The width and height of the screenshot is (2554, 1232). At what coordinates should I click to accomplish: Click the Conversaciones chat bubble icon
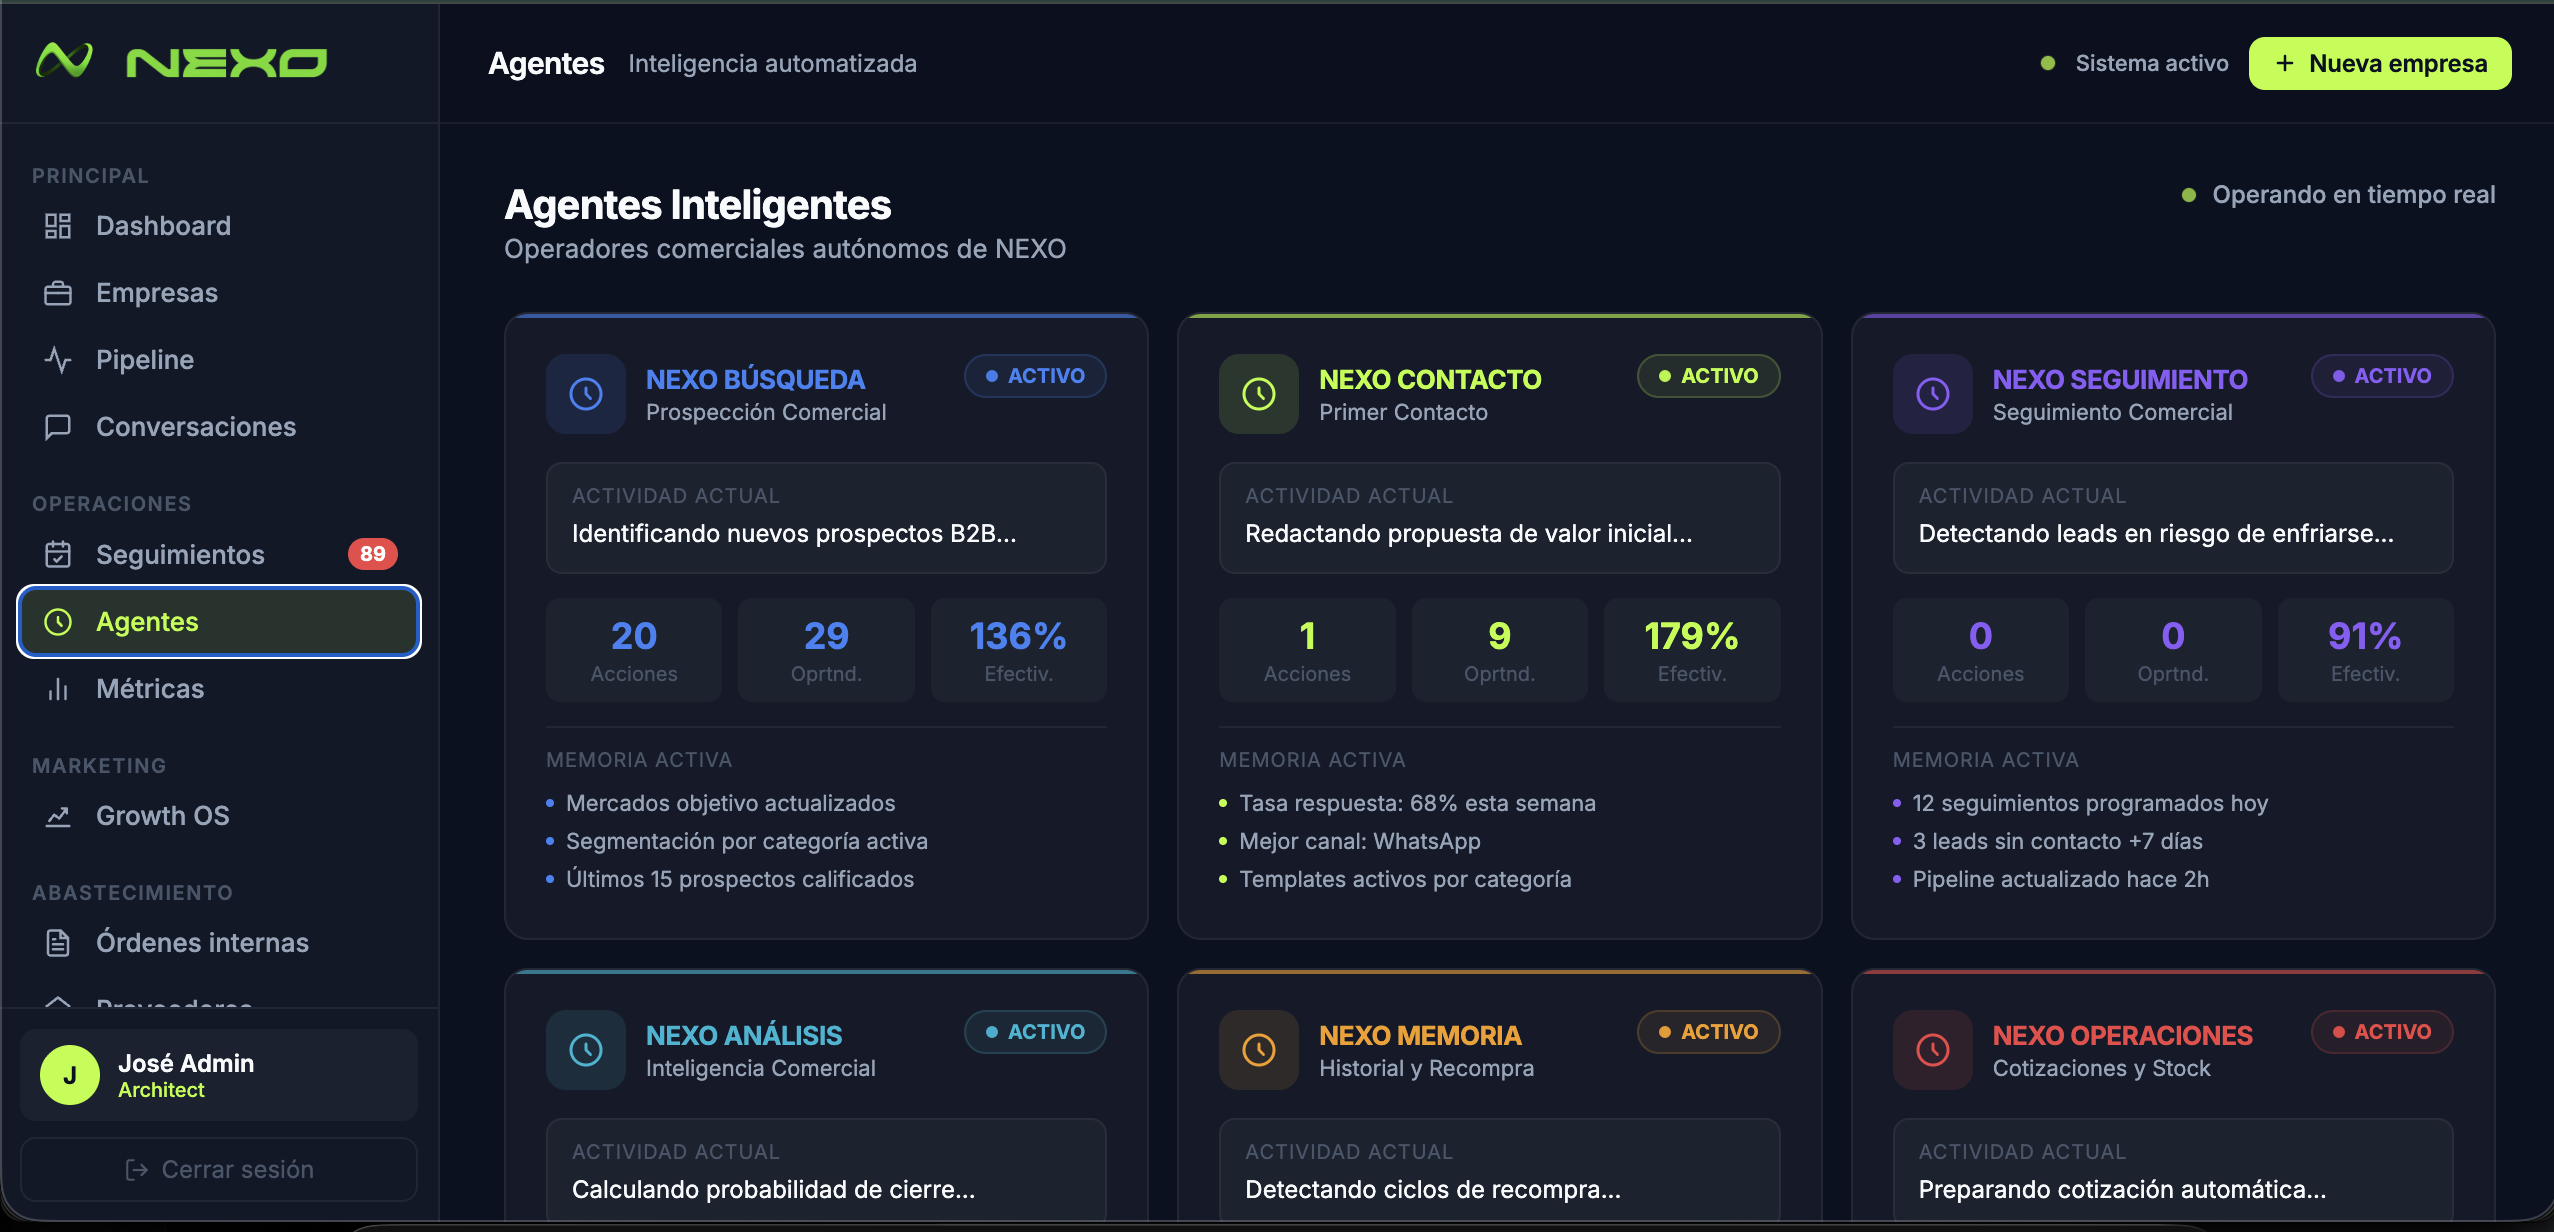point(58,427)
